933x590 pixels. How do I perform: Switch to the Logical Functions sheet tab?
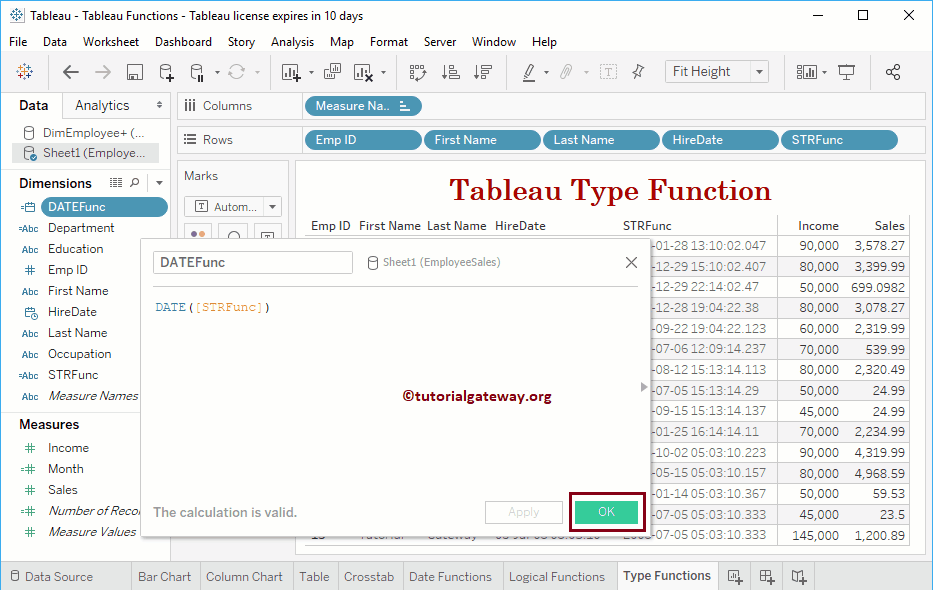click(558, 576)
